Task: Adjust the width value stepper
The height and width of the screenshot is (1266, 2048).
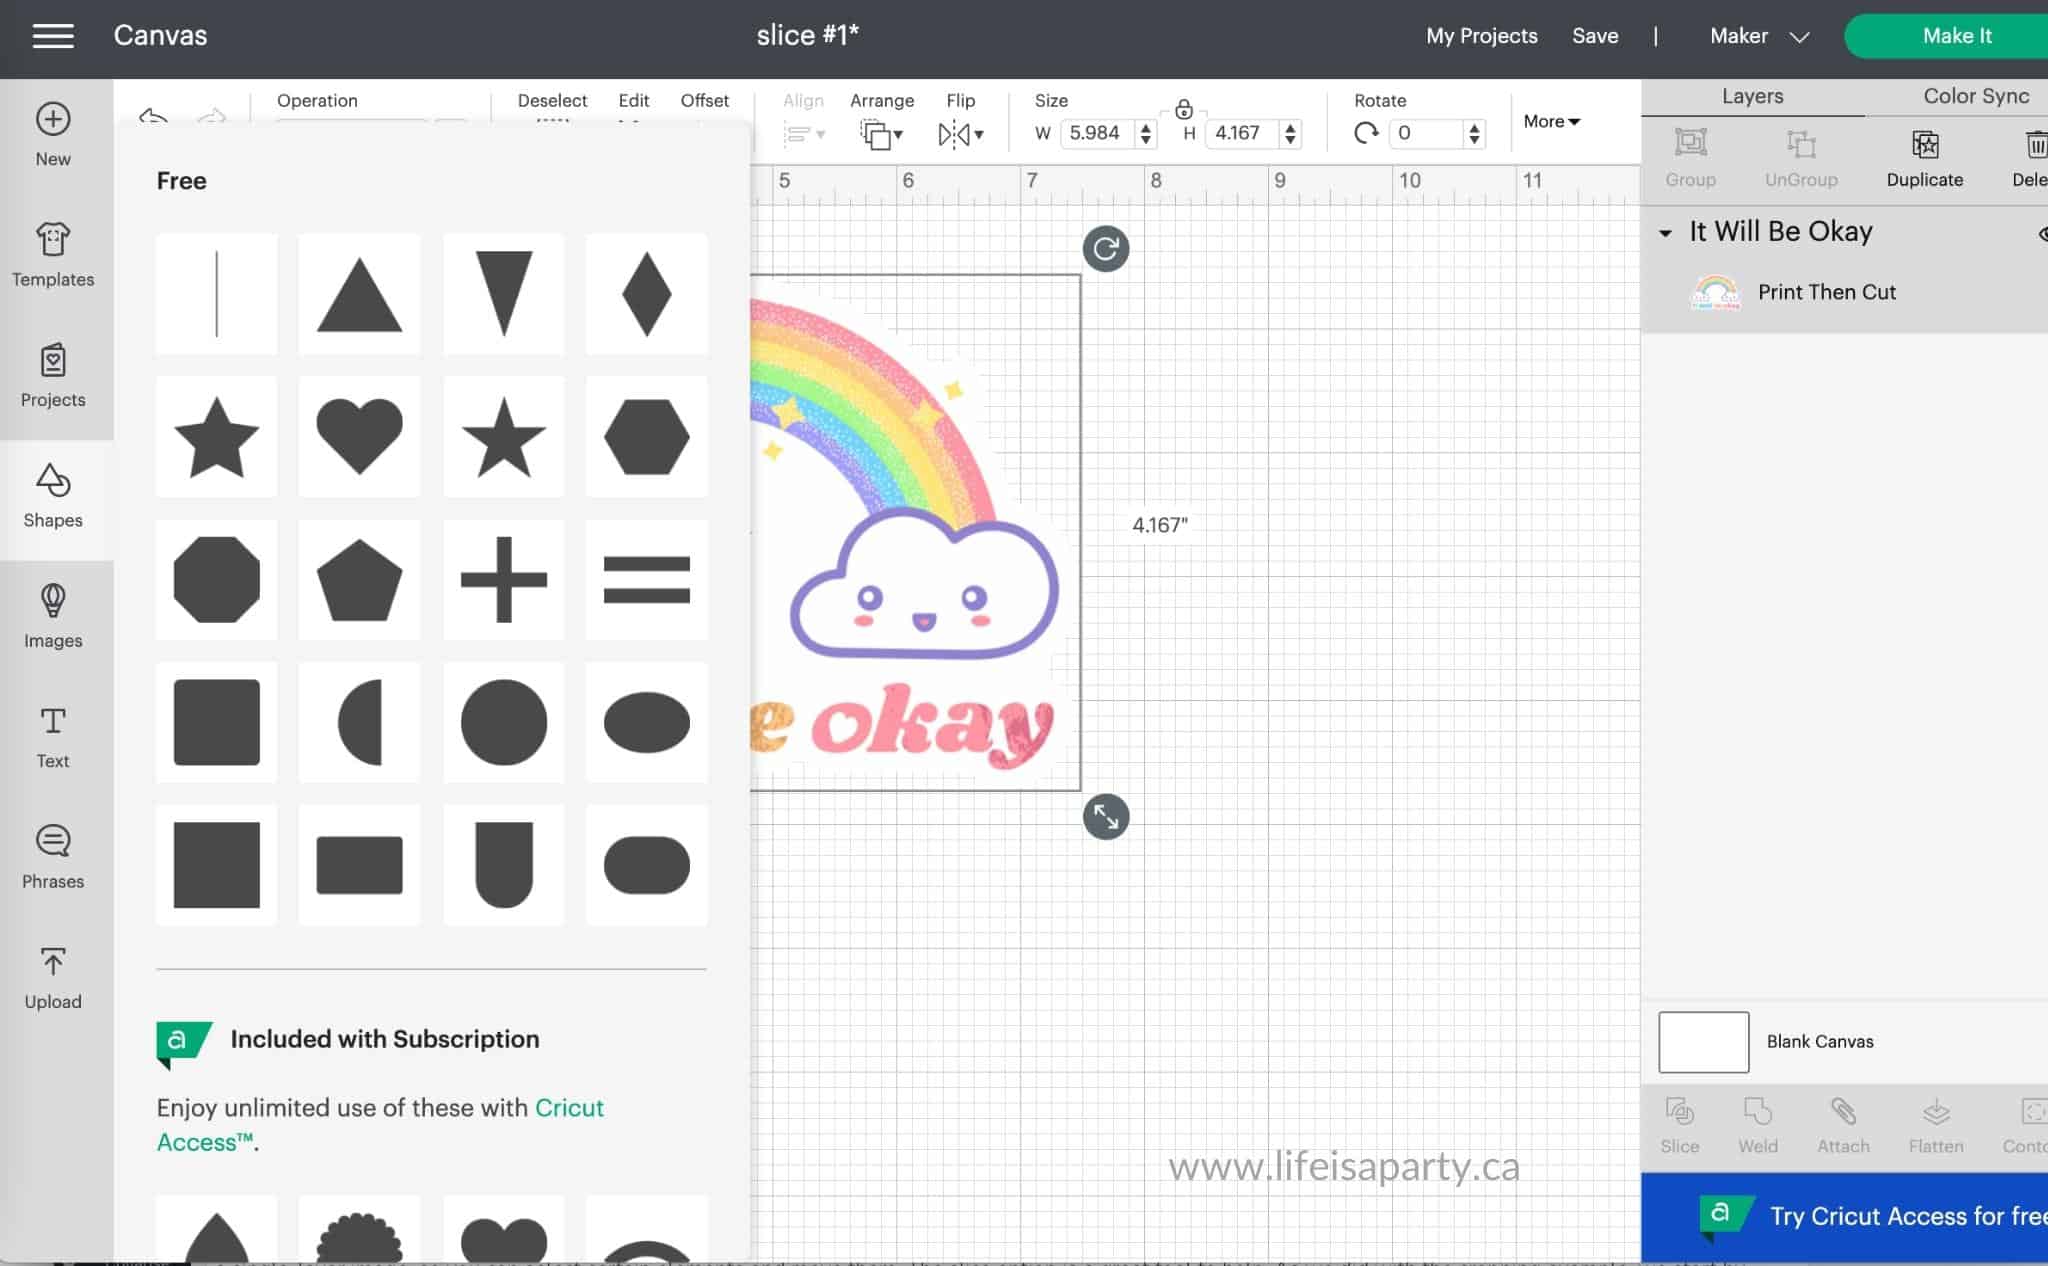Action: tap(1146, 133)
